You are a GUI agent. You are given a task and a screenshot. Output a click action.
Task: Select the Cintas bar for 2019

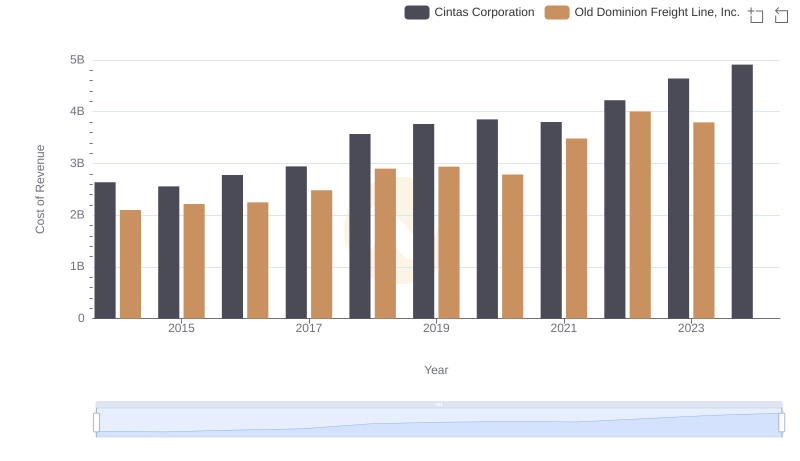[x=423, y=221]
